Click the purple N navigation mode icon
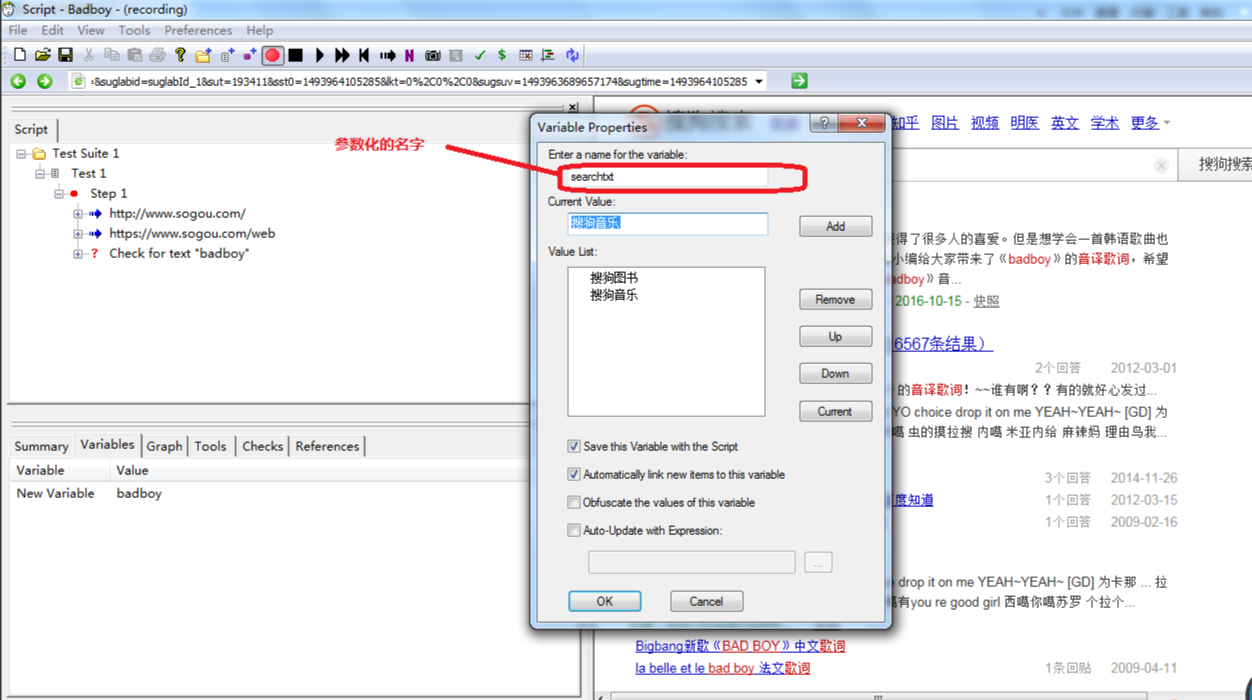This screenshot has width=1252, height=700. pyautogui.click(x=409, y=55)
